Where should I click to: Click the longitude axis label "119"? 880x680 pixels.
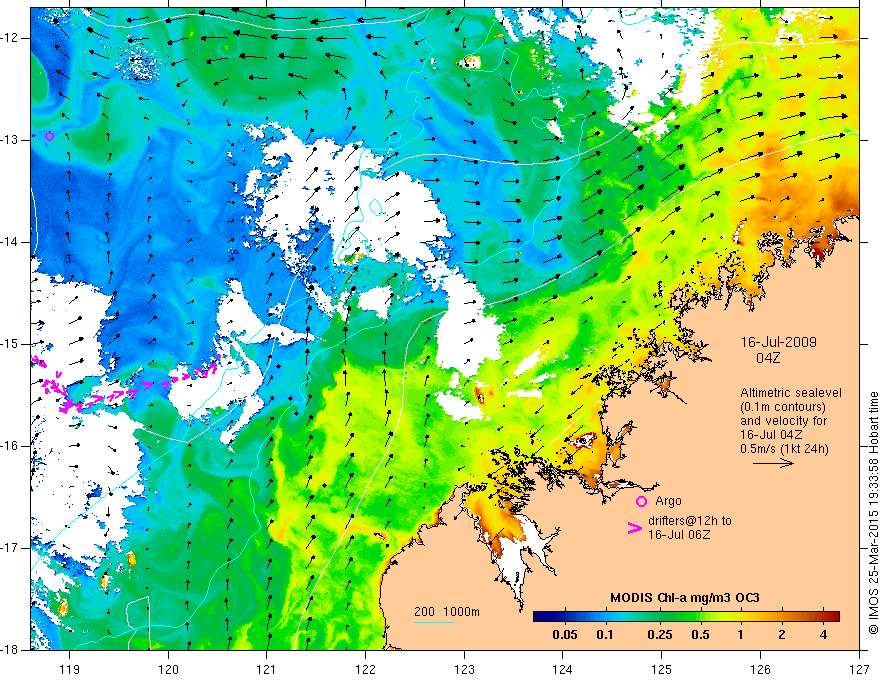pos(69,669)
